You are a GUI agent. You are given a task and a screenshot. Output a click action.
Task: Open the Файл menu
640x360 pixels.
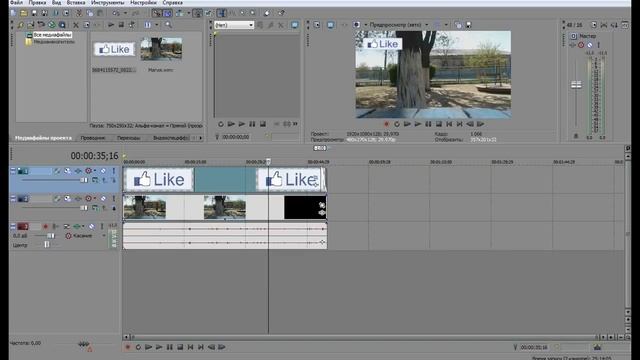(16, 2)
